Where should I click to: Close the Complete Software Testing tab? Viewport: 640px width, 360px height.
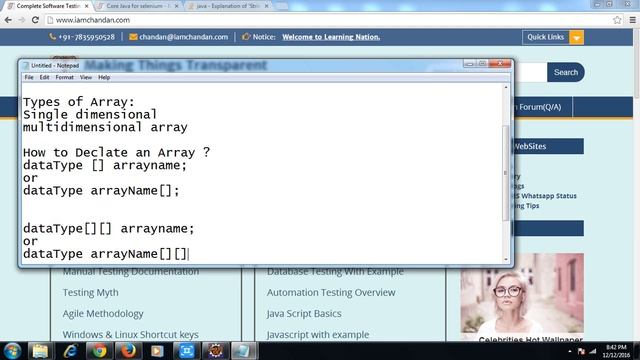point(87,6)
